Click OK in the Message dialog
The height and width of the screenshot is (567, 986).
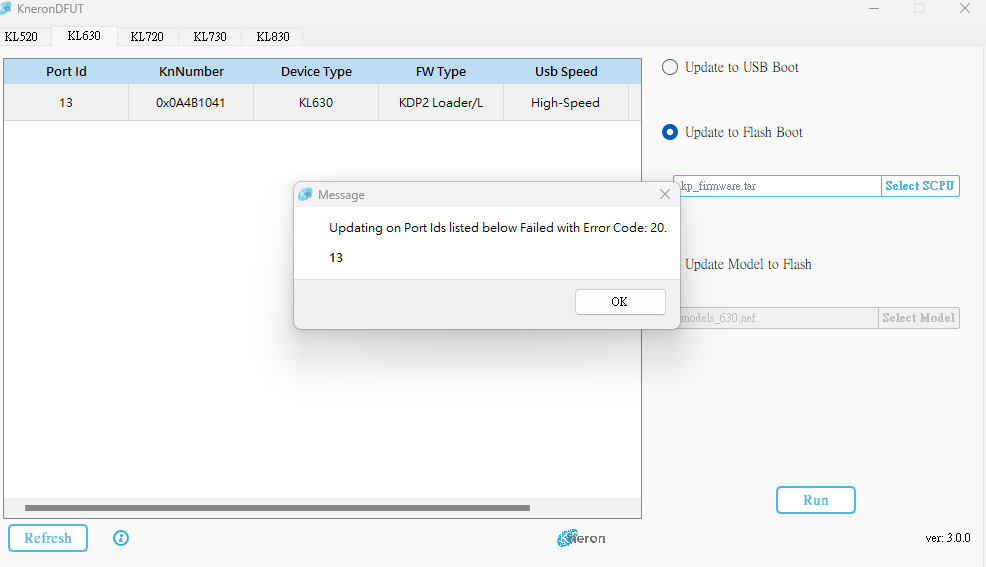(620, 302)
